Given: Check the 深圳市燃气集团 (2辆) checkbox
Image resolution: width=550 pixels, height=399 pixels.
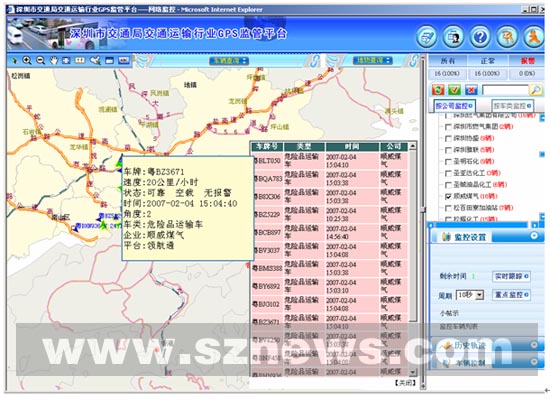Looking at the screenshot, I should point(448,127).
